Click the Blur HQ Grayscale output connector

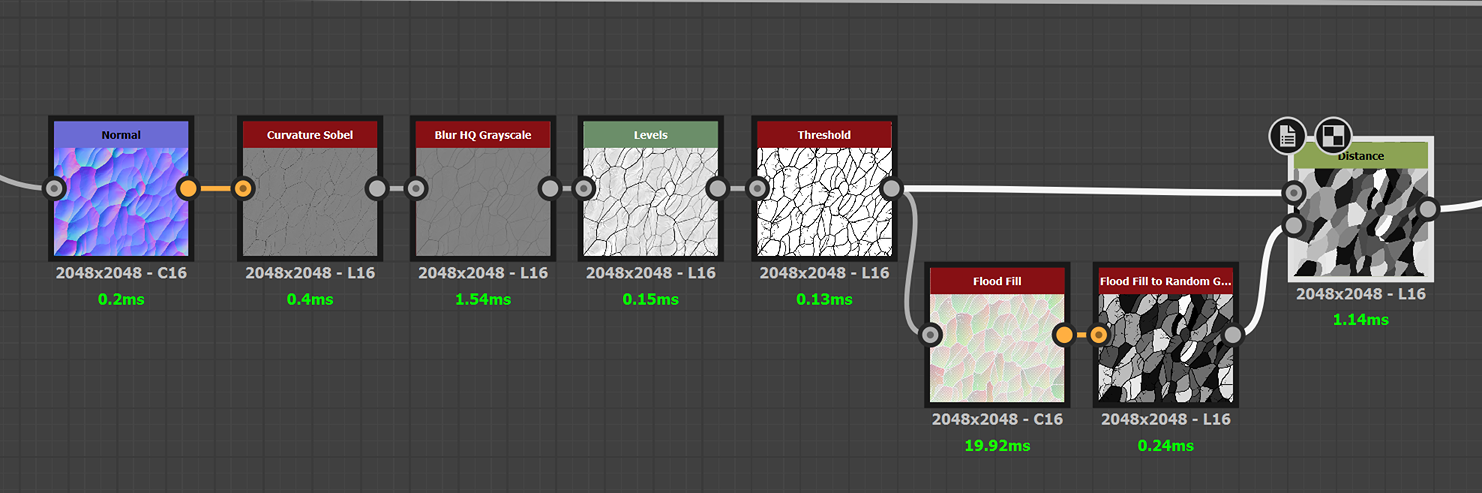point(550,188)
